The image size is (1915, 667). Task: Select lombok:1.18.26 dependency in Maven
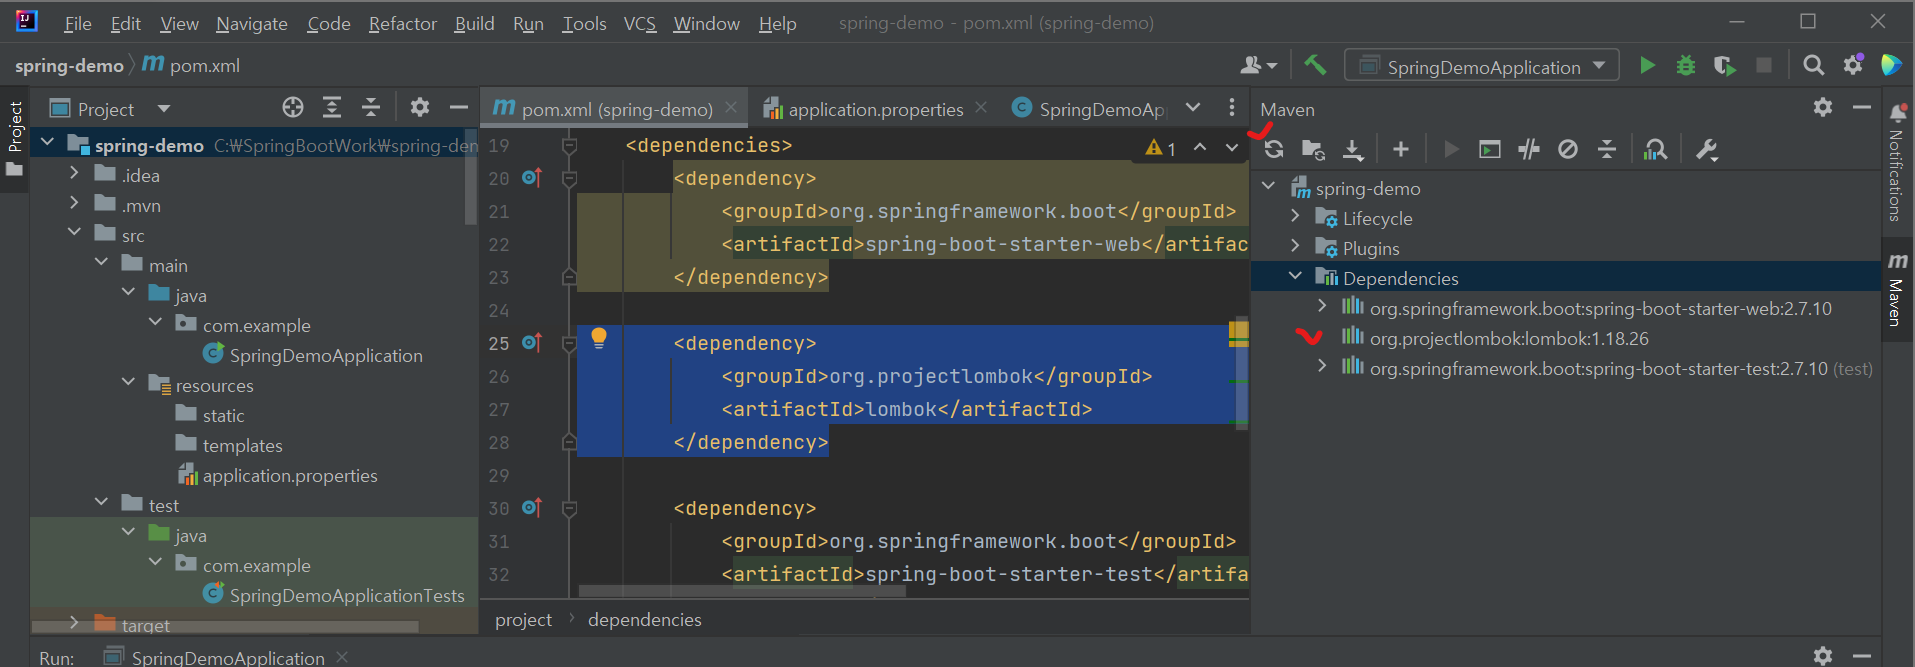[1509, 339]
